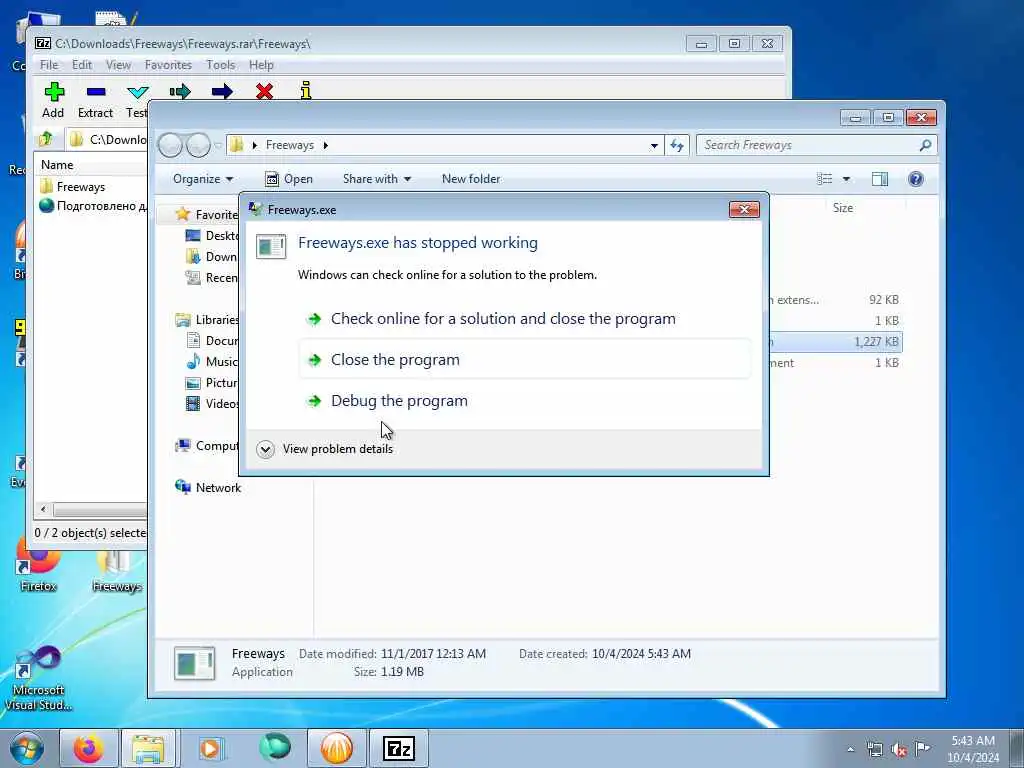Open the Organize dropdown menu

point(202,179)
